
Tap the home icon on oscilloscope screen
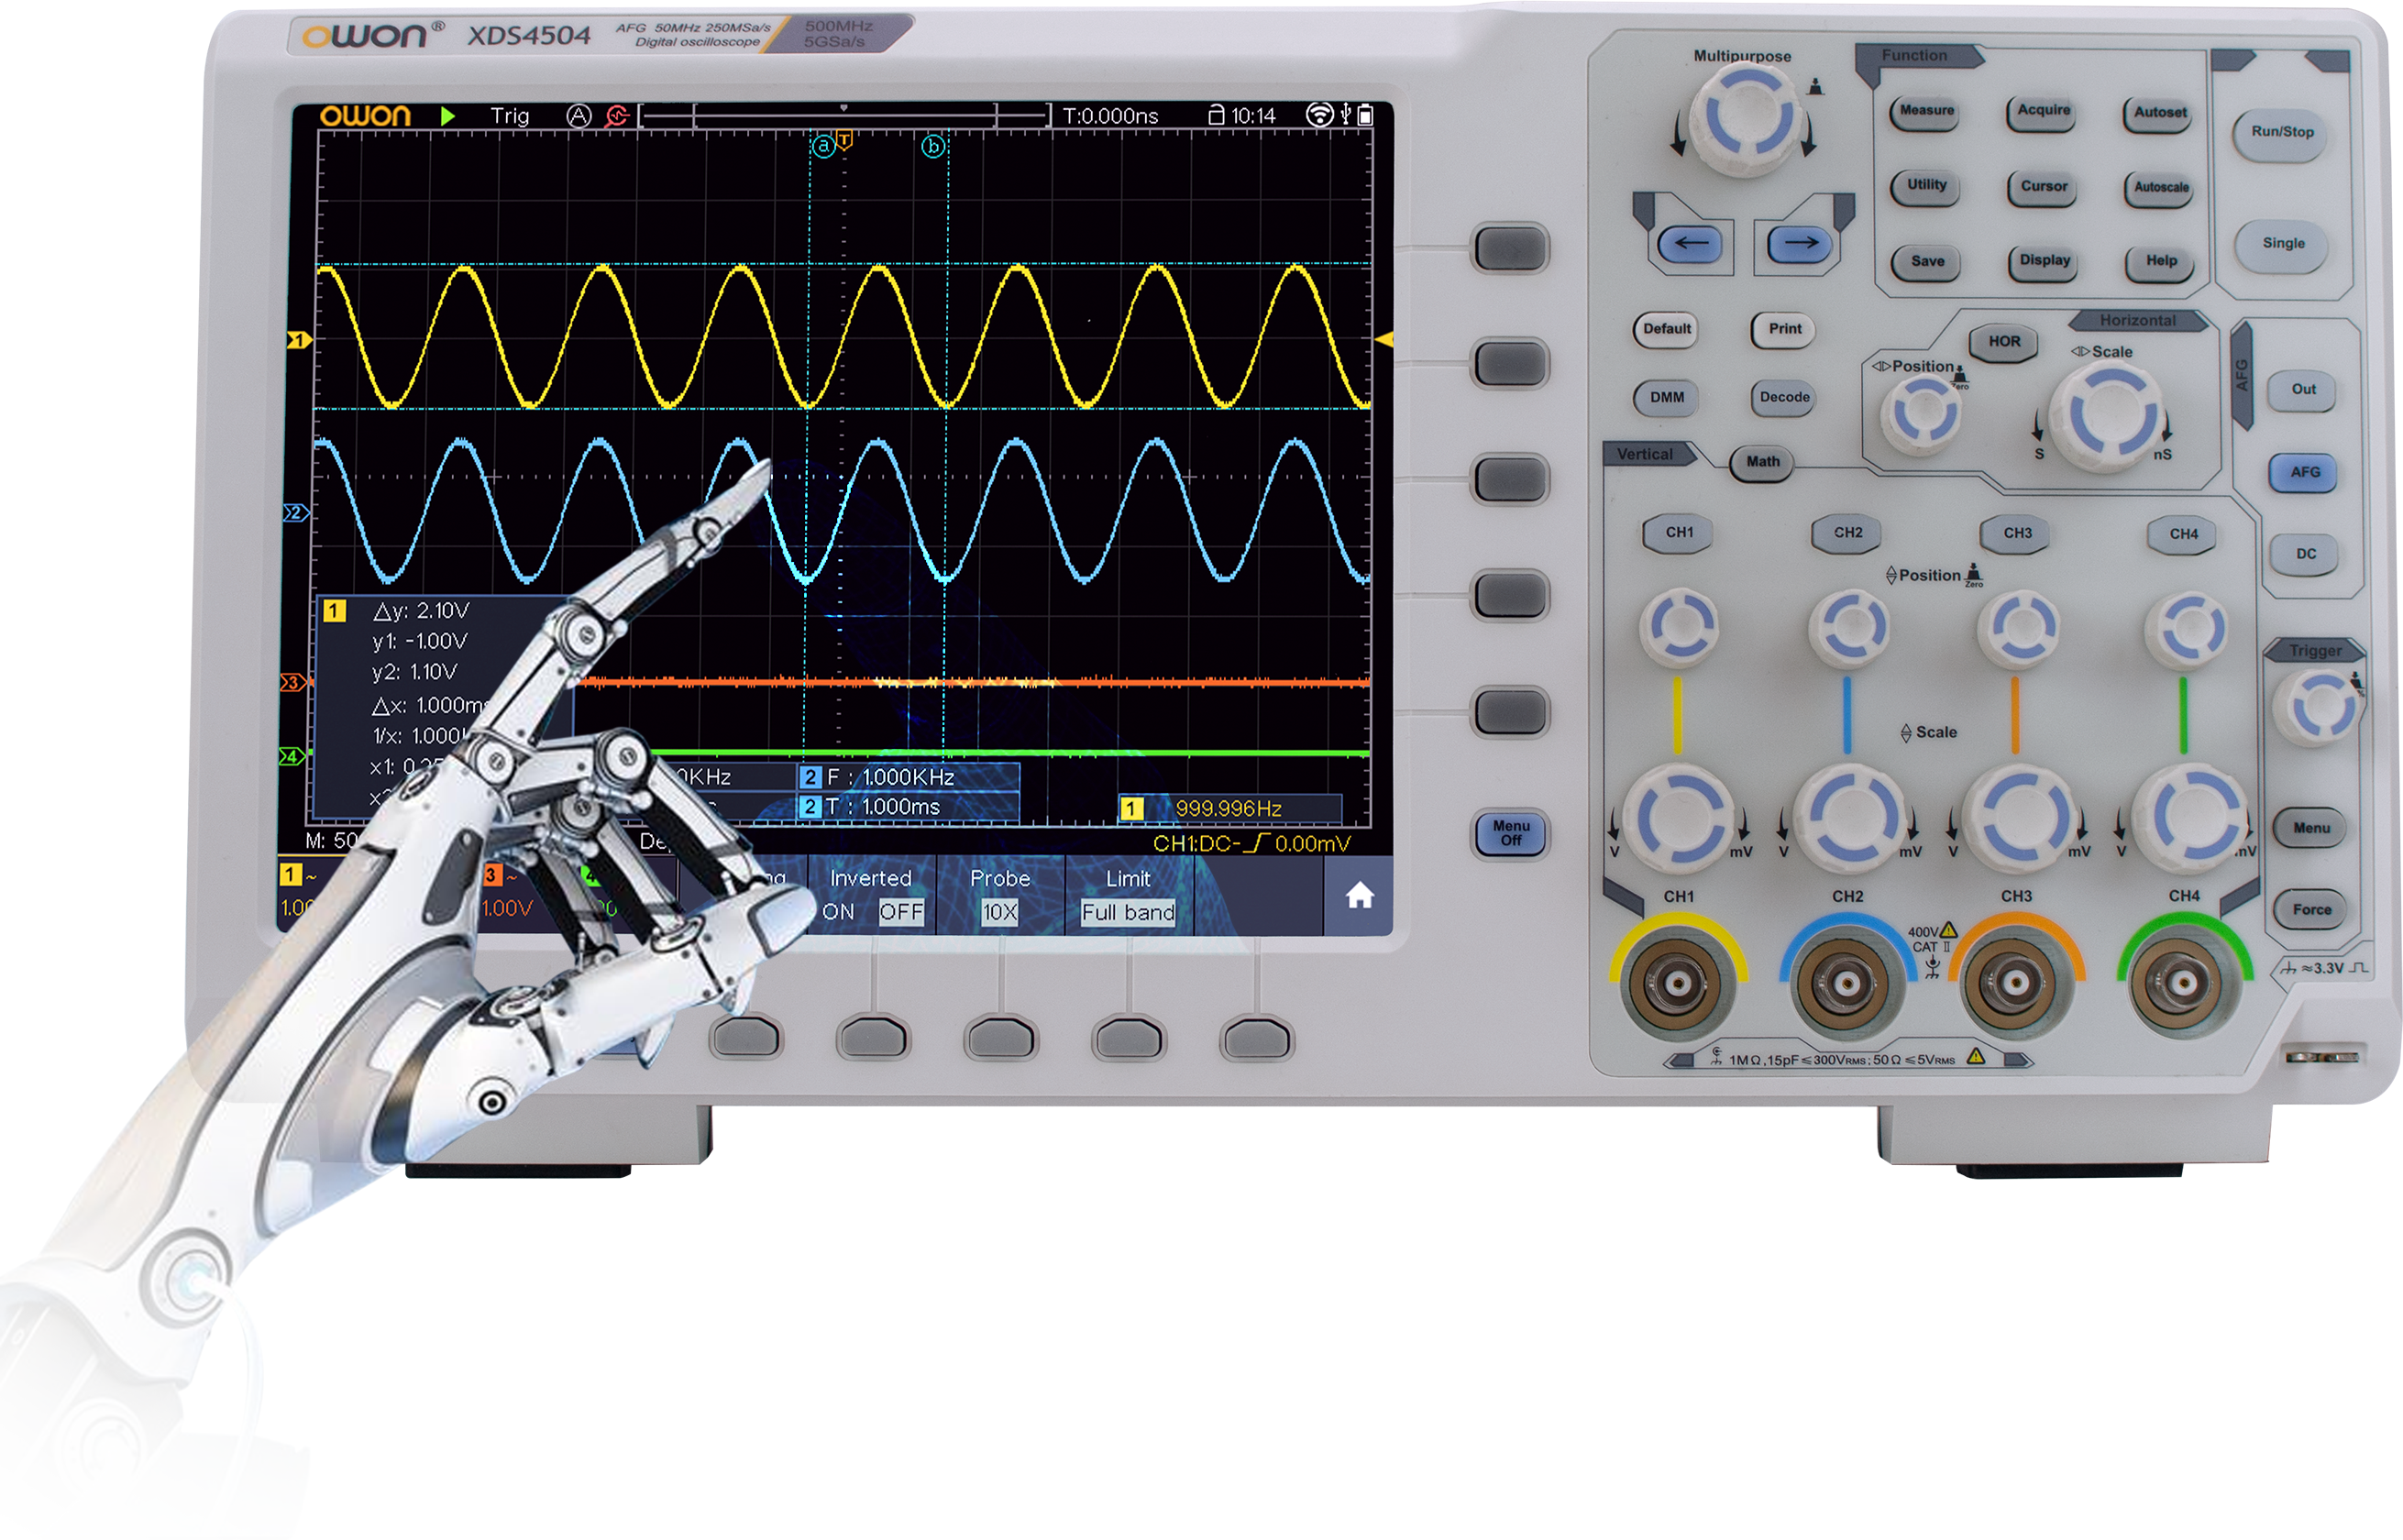pyautogui.click(x=1358, y=895)
